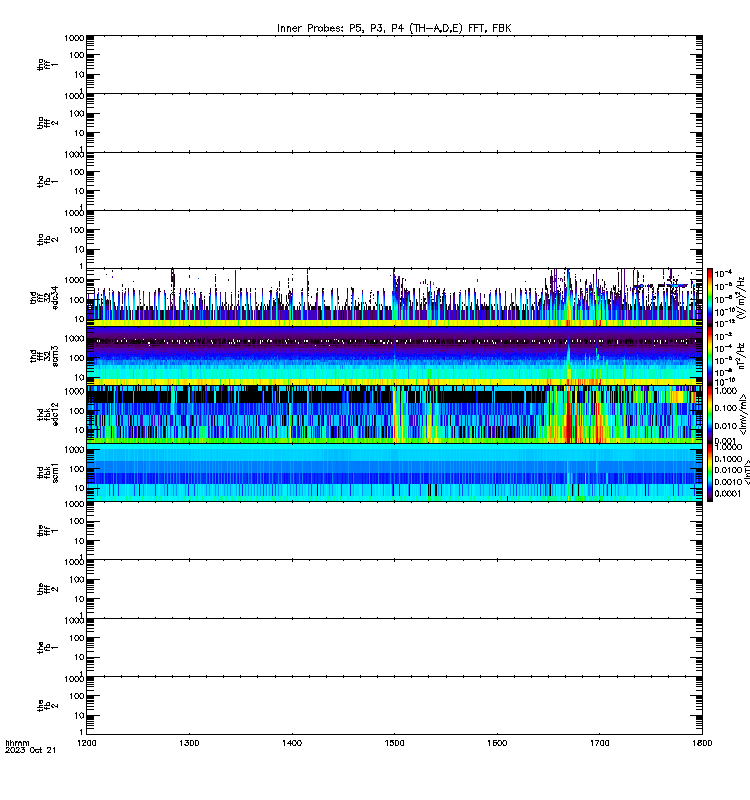
Task: Click the 'thd ff 32 scm3' panel label
Action: 44,356
